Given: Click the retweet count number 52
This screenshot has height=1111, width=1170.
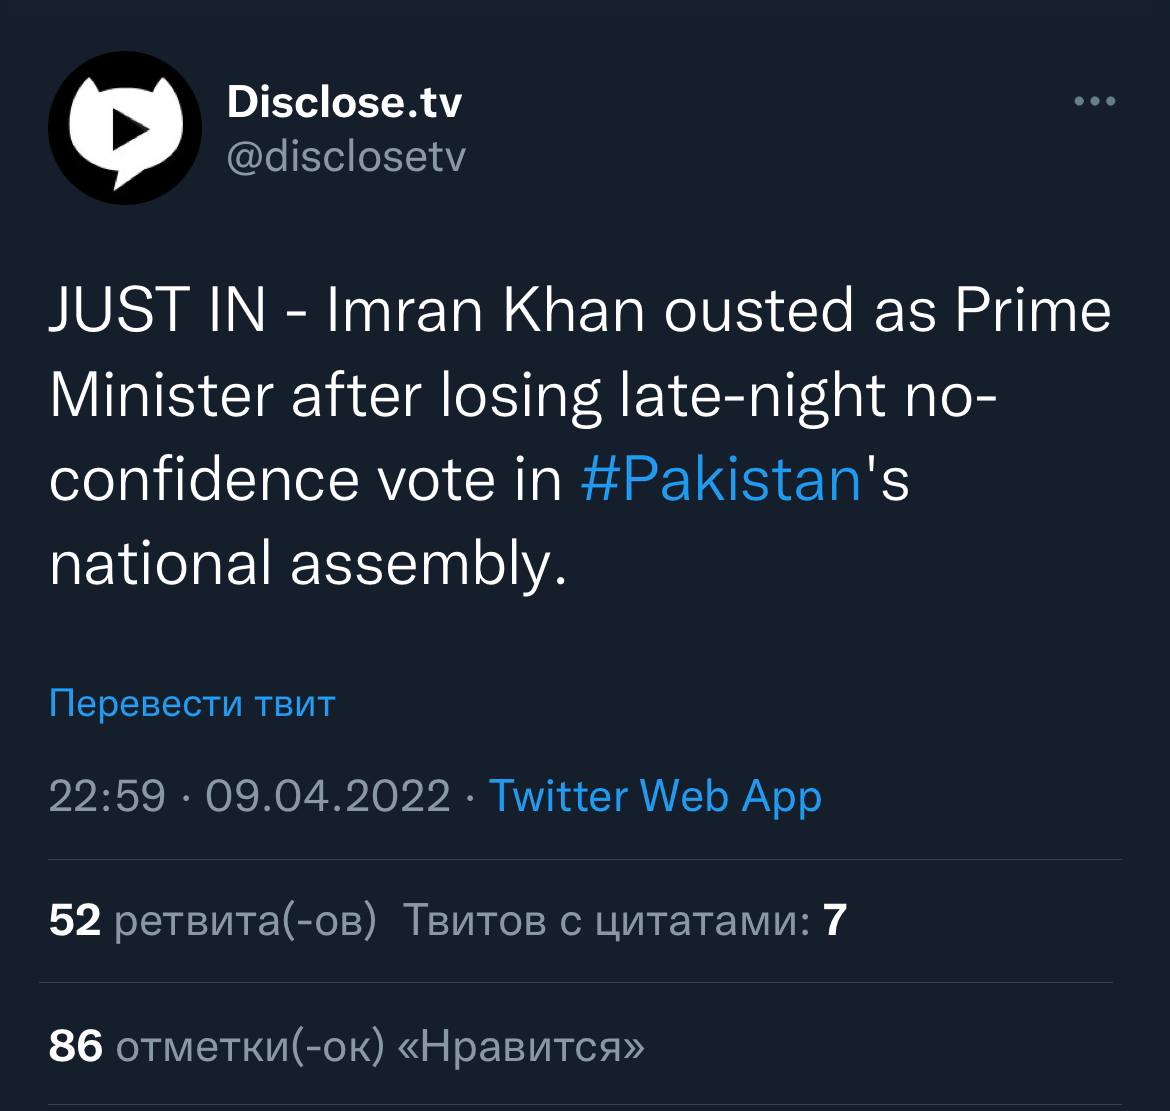Looking at the screenshot, I should [x=75, y=920].
